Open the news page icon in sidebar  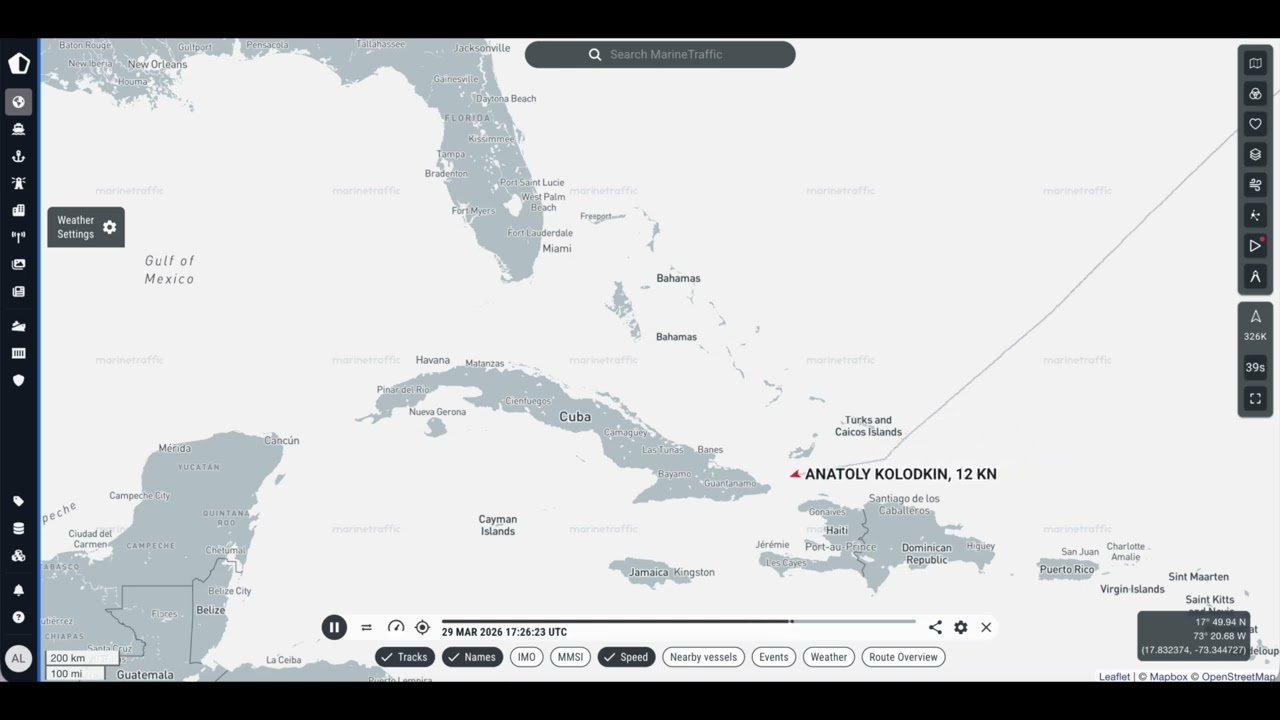pos(18,292)
